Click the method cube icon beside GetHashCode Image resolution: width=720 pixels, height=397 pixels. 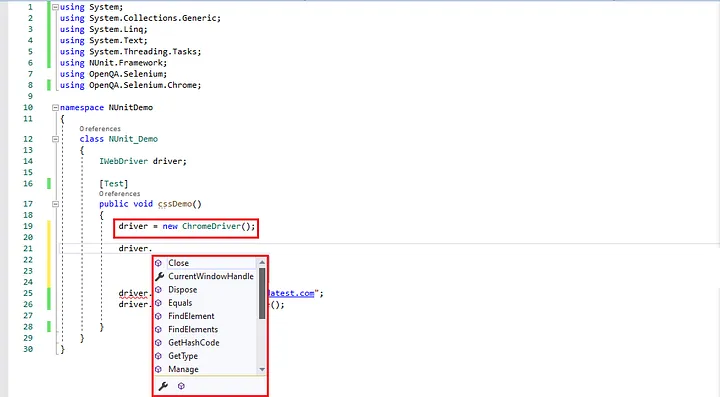pyautogui.click(x=158, y=343)
